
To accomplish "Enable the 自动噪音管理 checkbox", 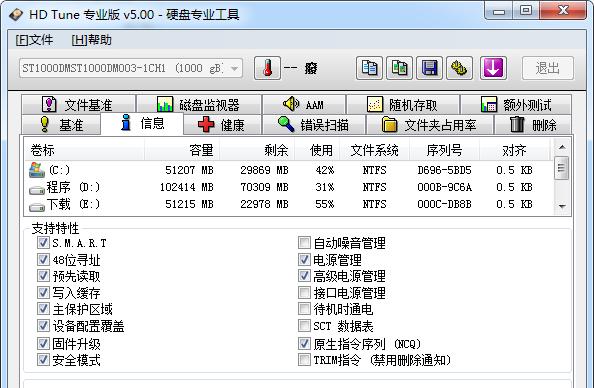I will [x=304, y=242].
